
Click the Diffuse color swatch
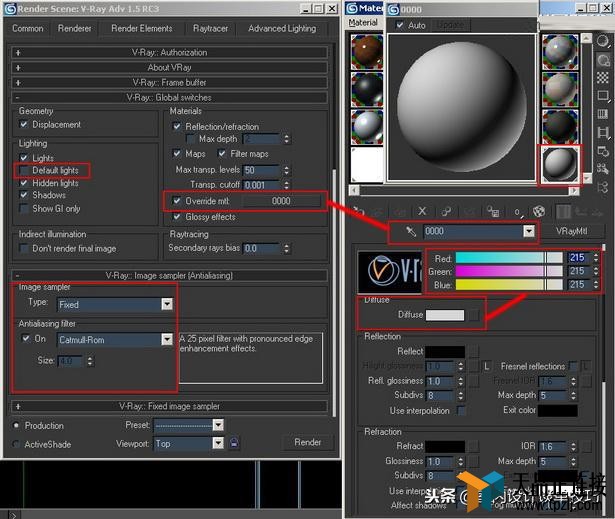point(445,315)
